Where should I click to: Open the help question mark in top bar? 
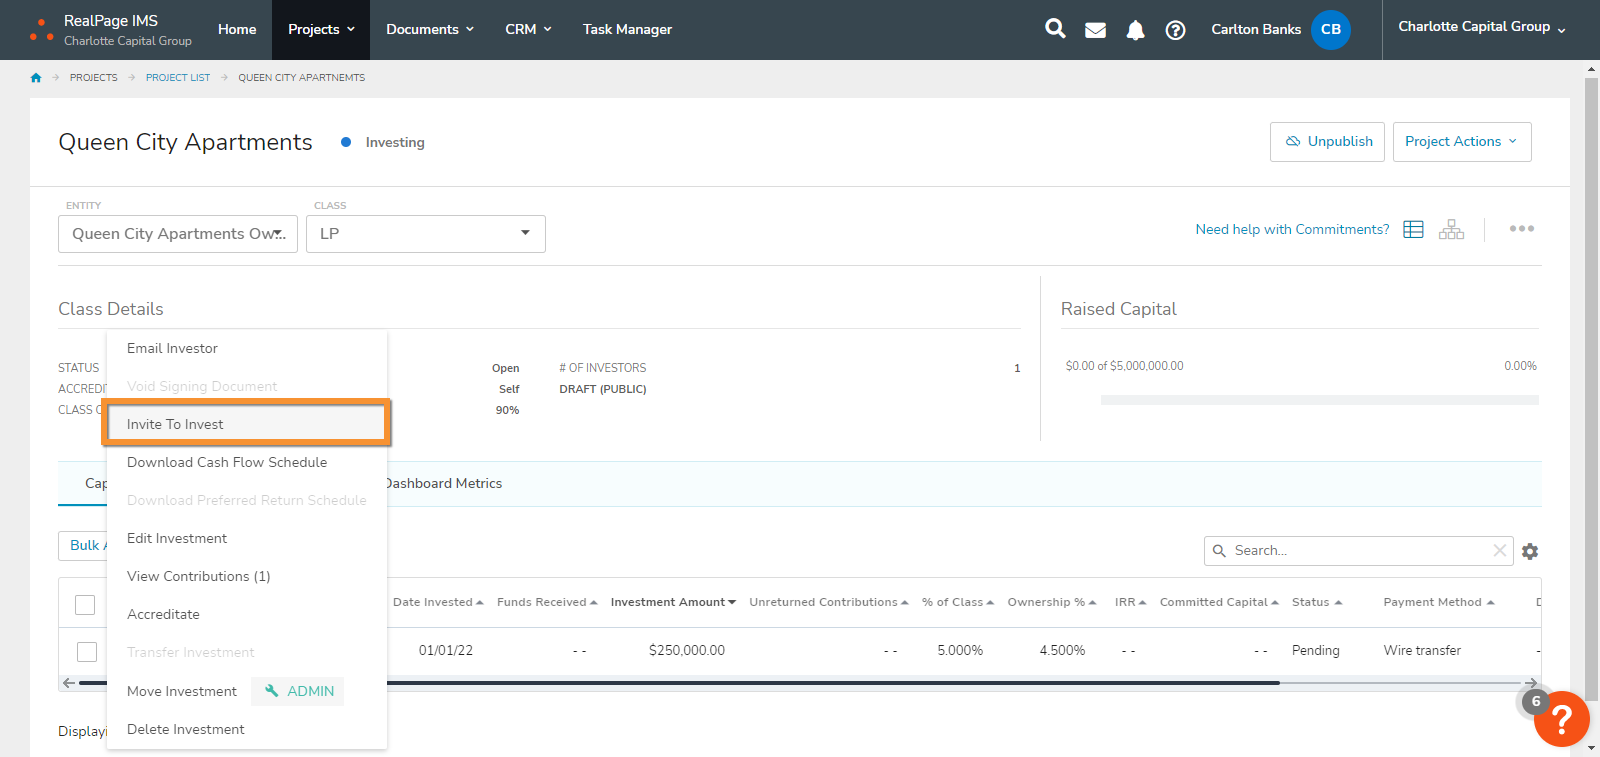(x=1175, y=30)
